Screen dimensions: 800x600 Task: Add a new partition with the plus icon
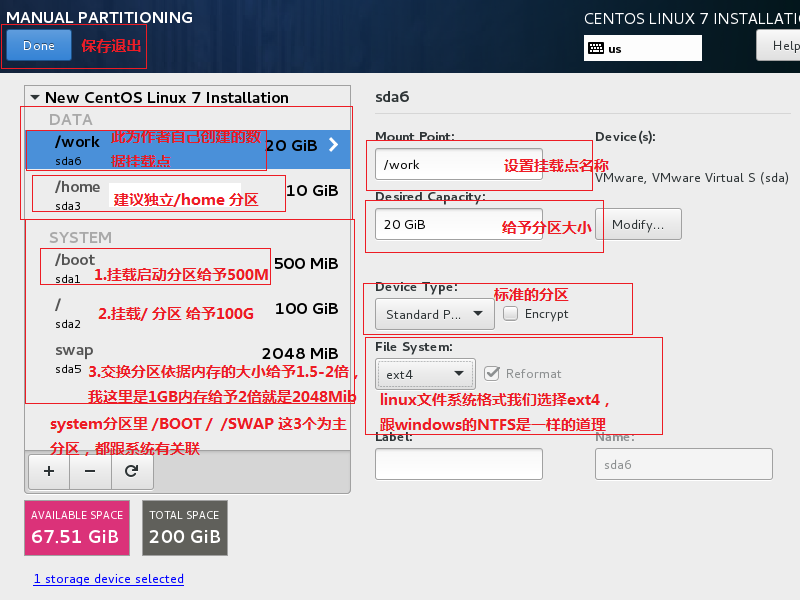(48, 471)
